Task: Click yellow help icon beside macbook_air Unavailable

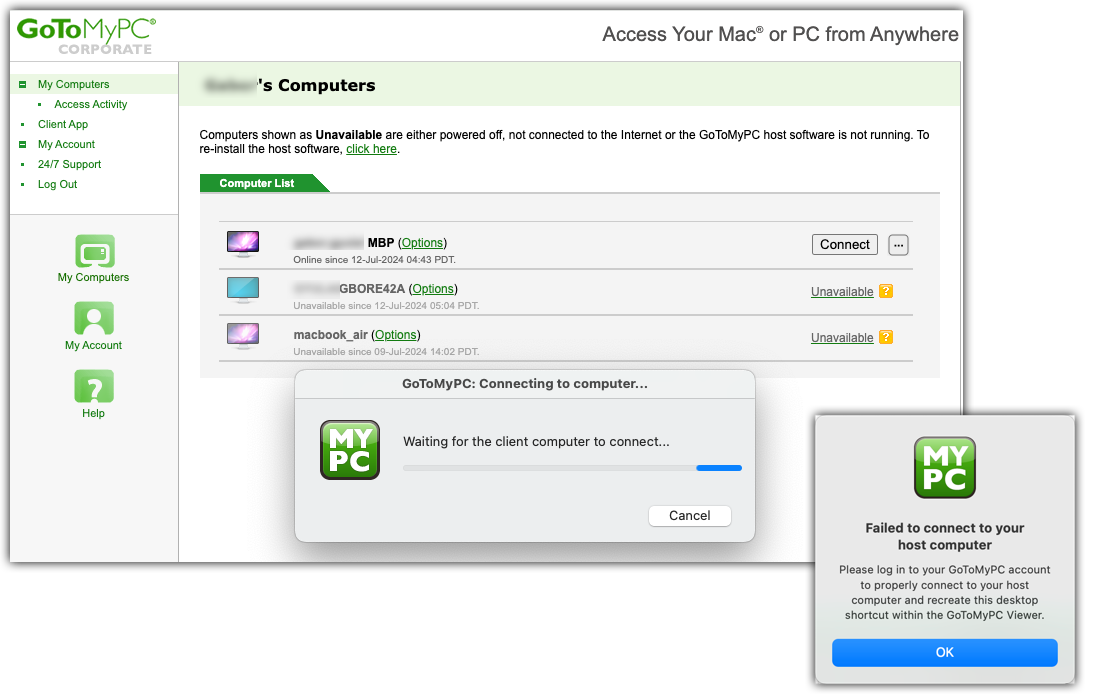Action: 886,338
